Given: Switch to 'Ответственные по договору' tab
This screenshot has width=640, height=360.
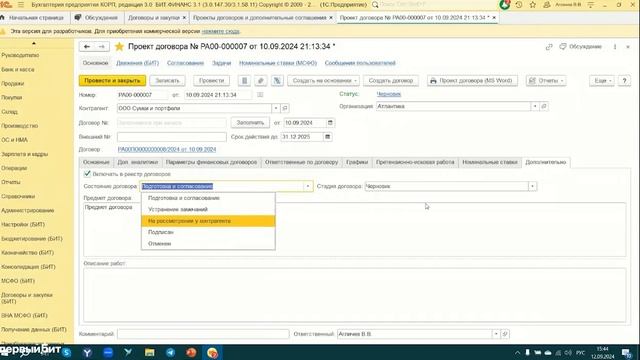Looking at the screenshot, I should point(301,162).
